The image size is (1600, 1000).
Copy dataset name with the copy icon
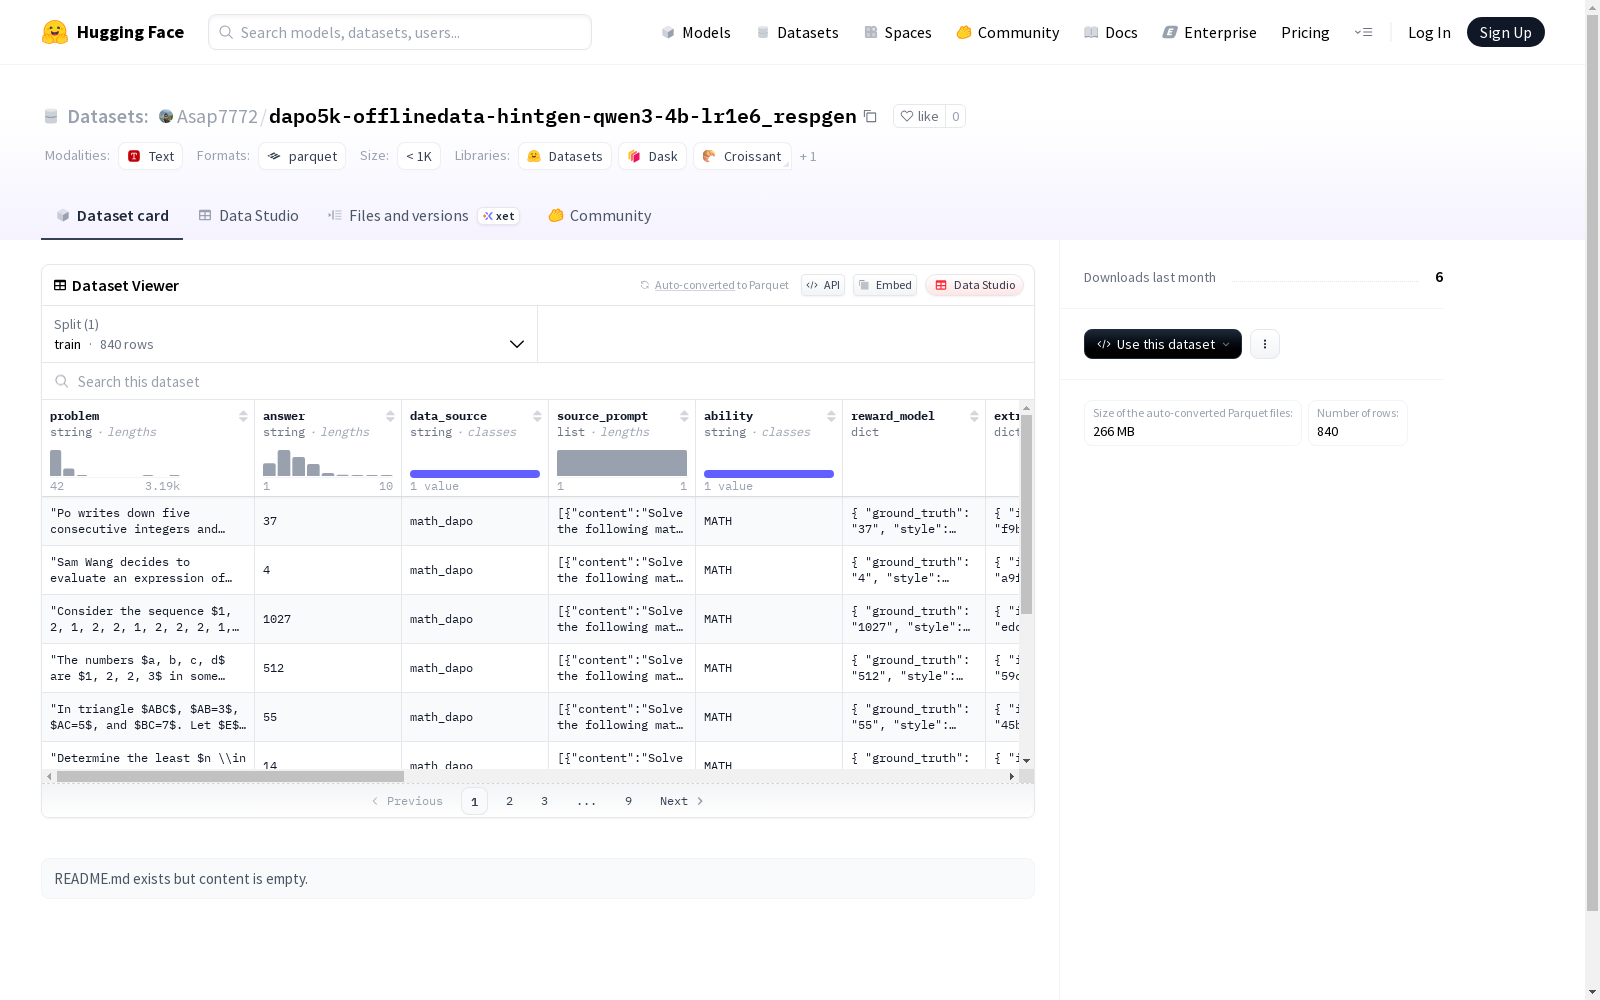pos(870,116)
